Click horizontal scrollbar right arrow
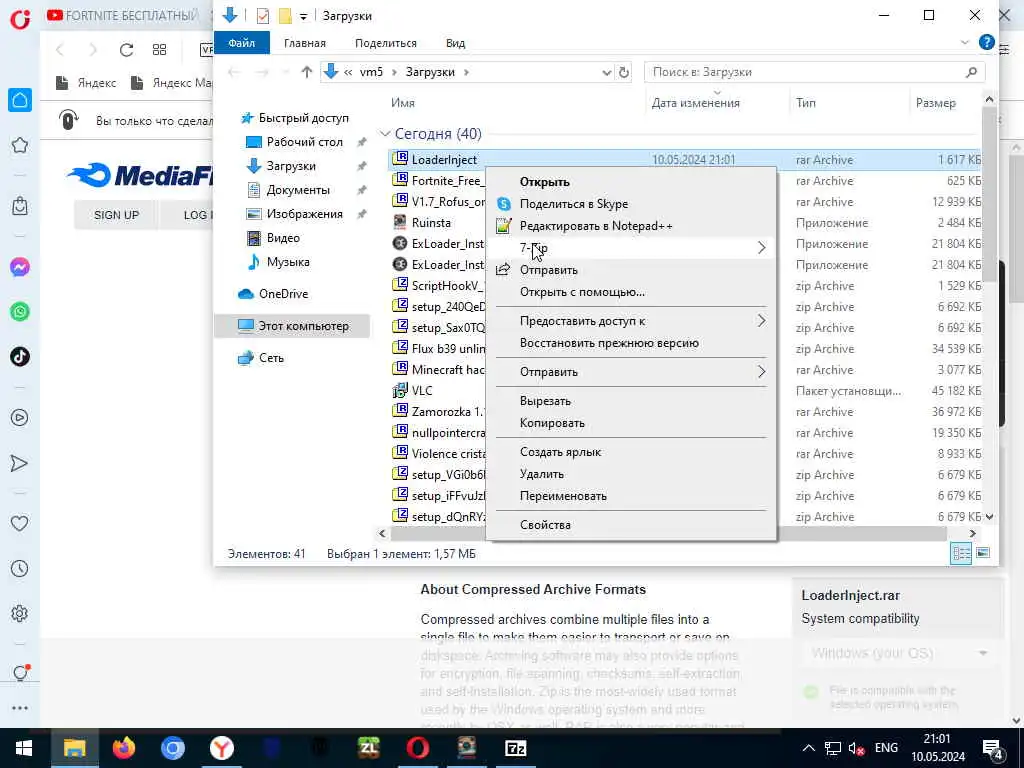The height and width of the screenshot is (768, 1024). click(x=972, y=534)
